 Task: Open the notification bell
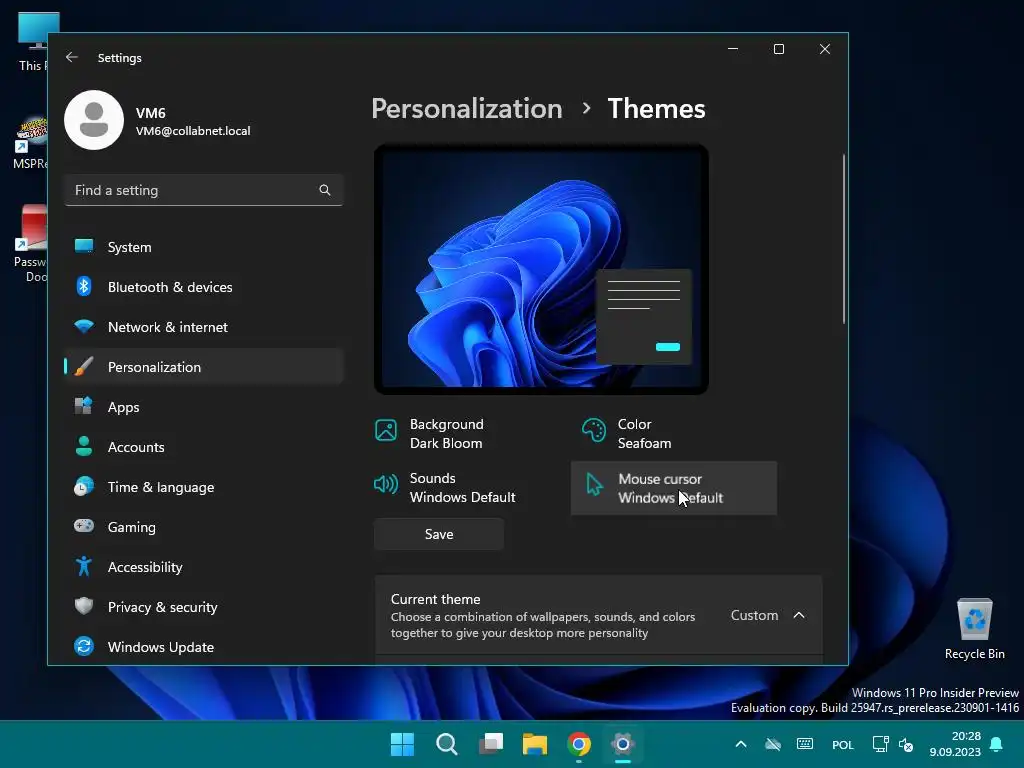[996, 744]
